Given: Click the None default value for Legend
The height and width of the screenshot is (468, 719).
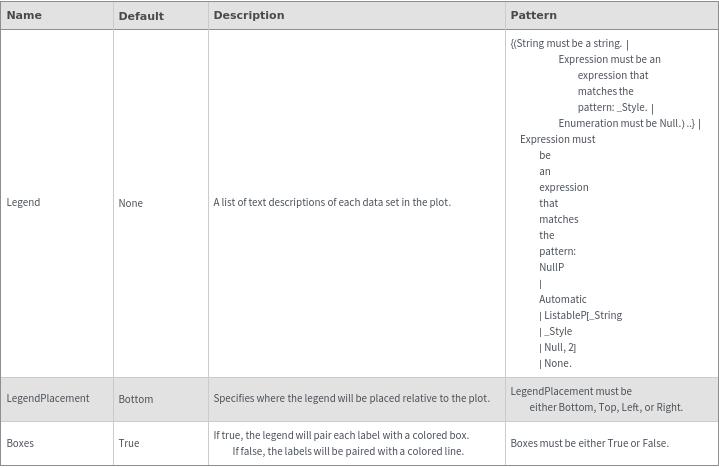Looking at the screenshot, I should [130, 203].
